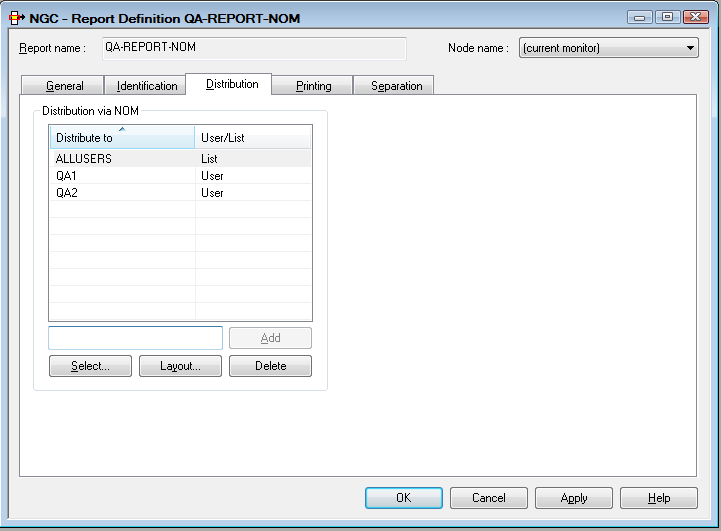Open the Printing tab

point(312,86)
